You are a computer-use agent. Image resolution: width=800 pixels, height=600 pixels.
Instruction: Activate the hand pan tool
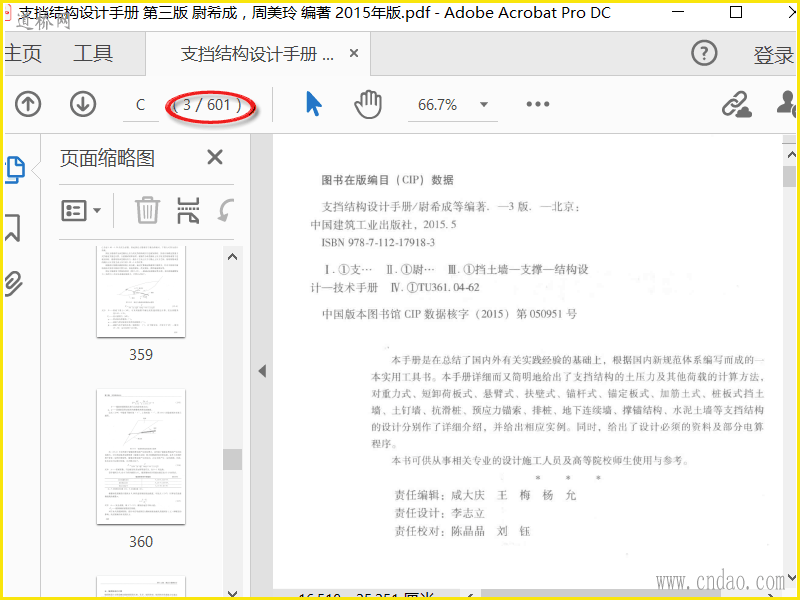click(368, 104)
